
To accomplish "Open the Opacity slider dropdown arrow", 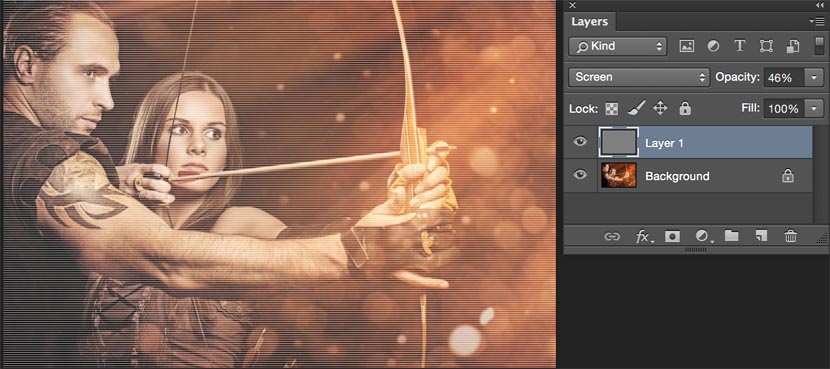I will click(813, 78).
